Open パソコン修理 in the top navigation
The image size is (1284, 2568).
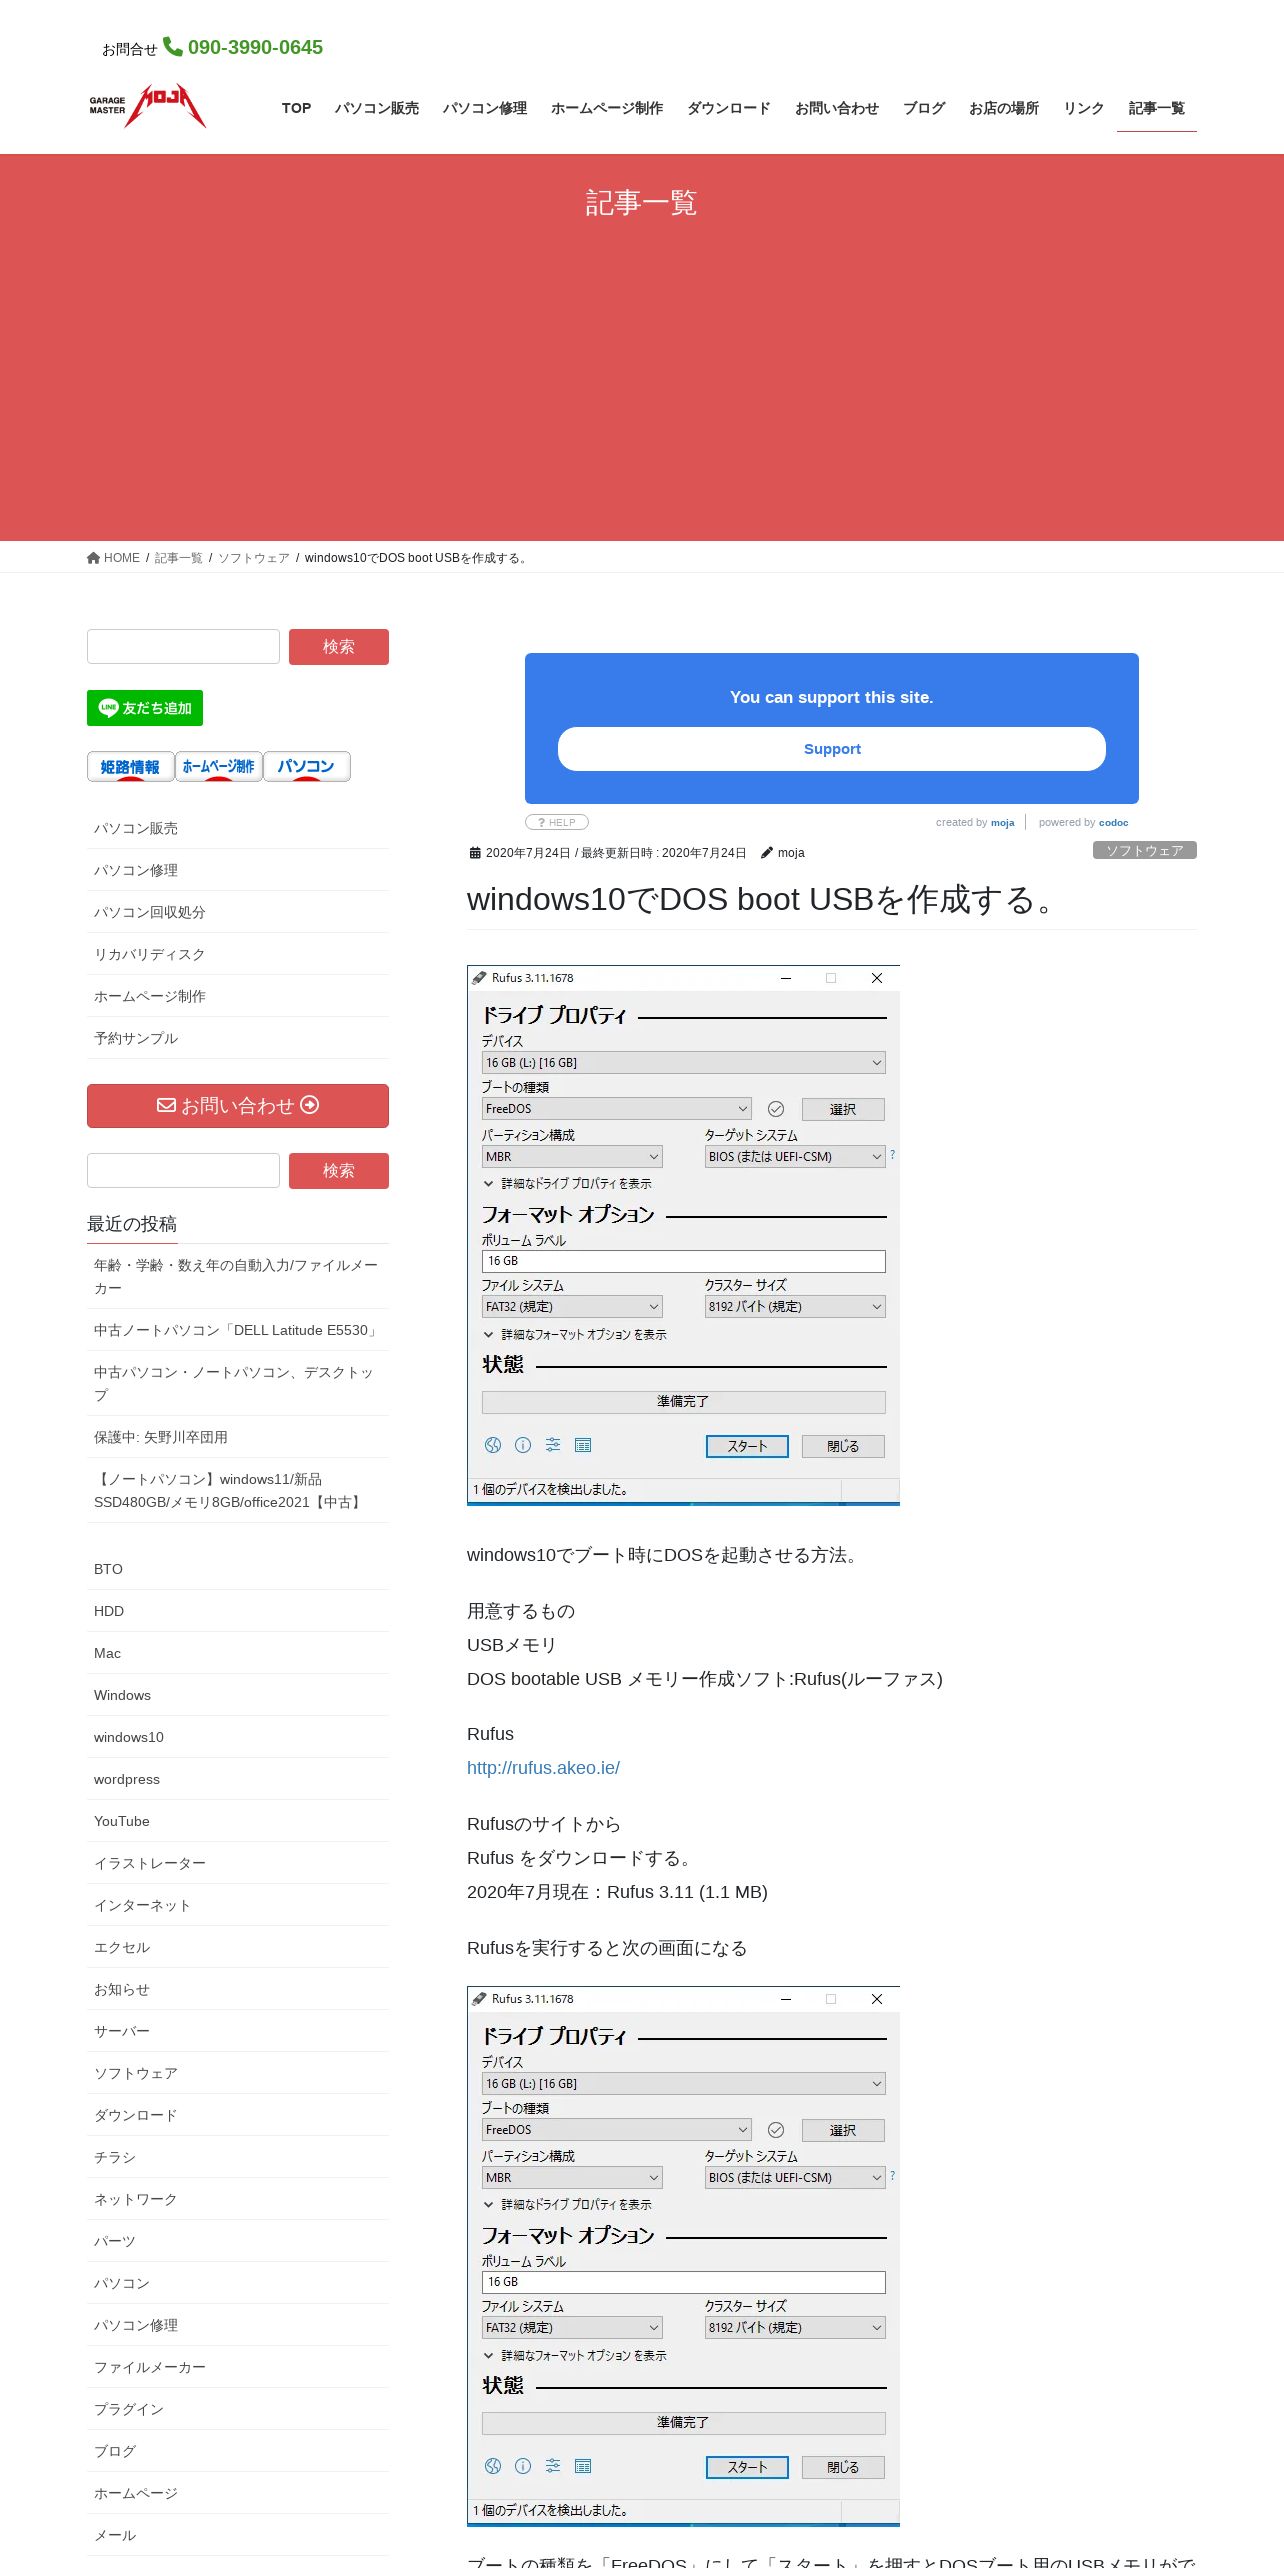485,108
